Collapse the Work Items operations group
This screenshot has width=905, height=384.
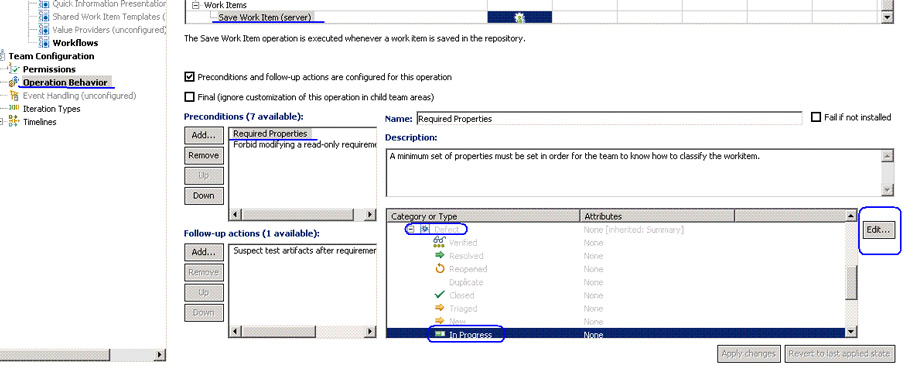[x=196, y=5]
